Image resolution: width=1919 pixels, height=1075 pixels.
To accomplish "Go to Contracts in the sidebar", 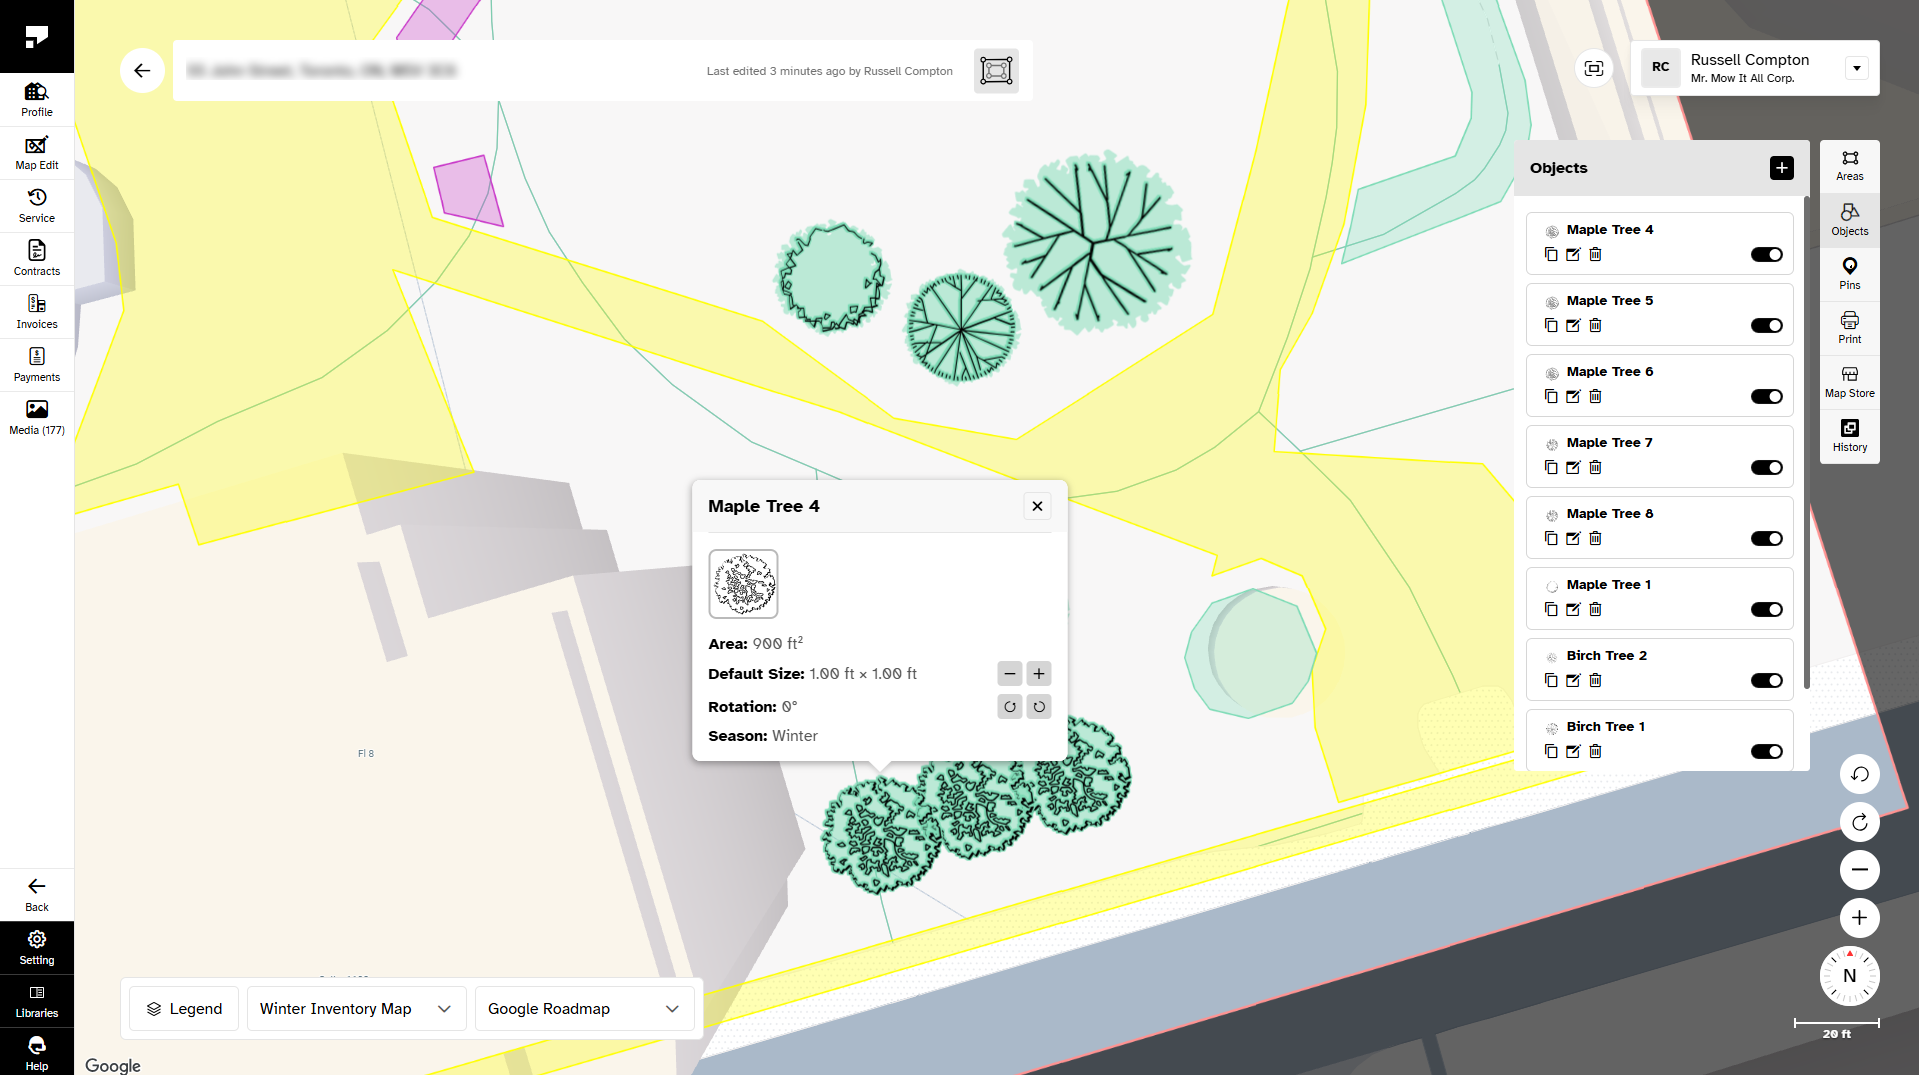I will (x=37, y=259).
